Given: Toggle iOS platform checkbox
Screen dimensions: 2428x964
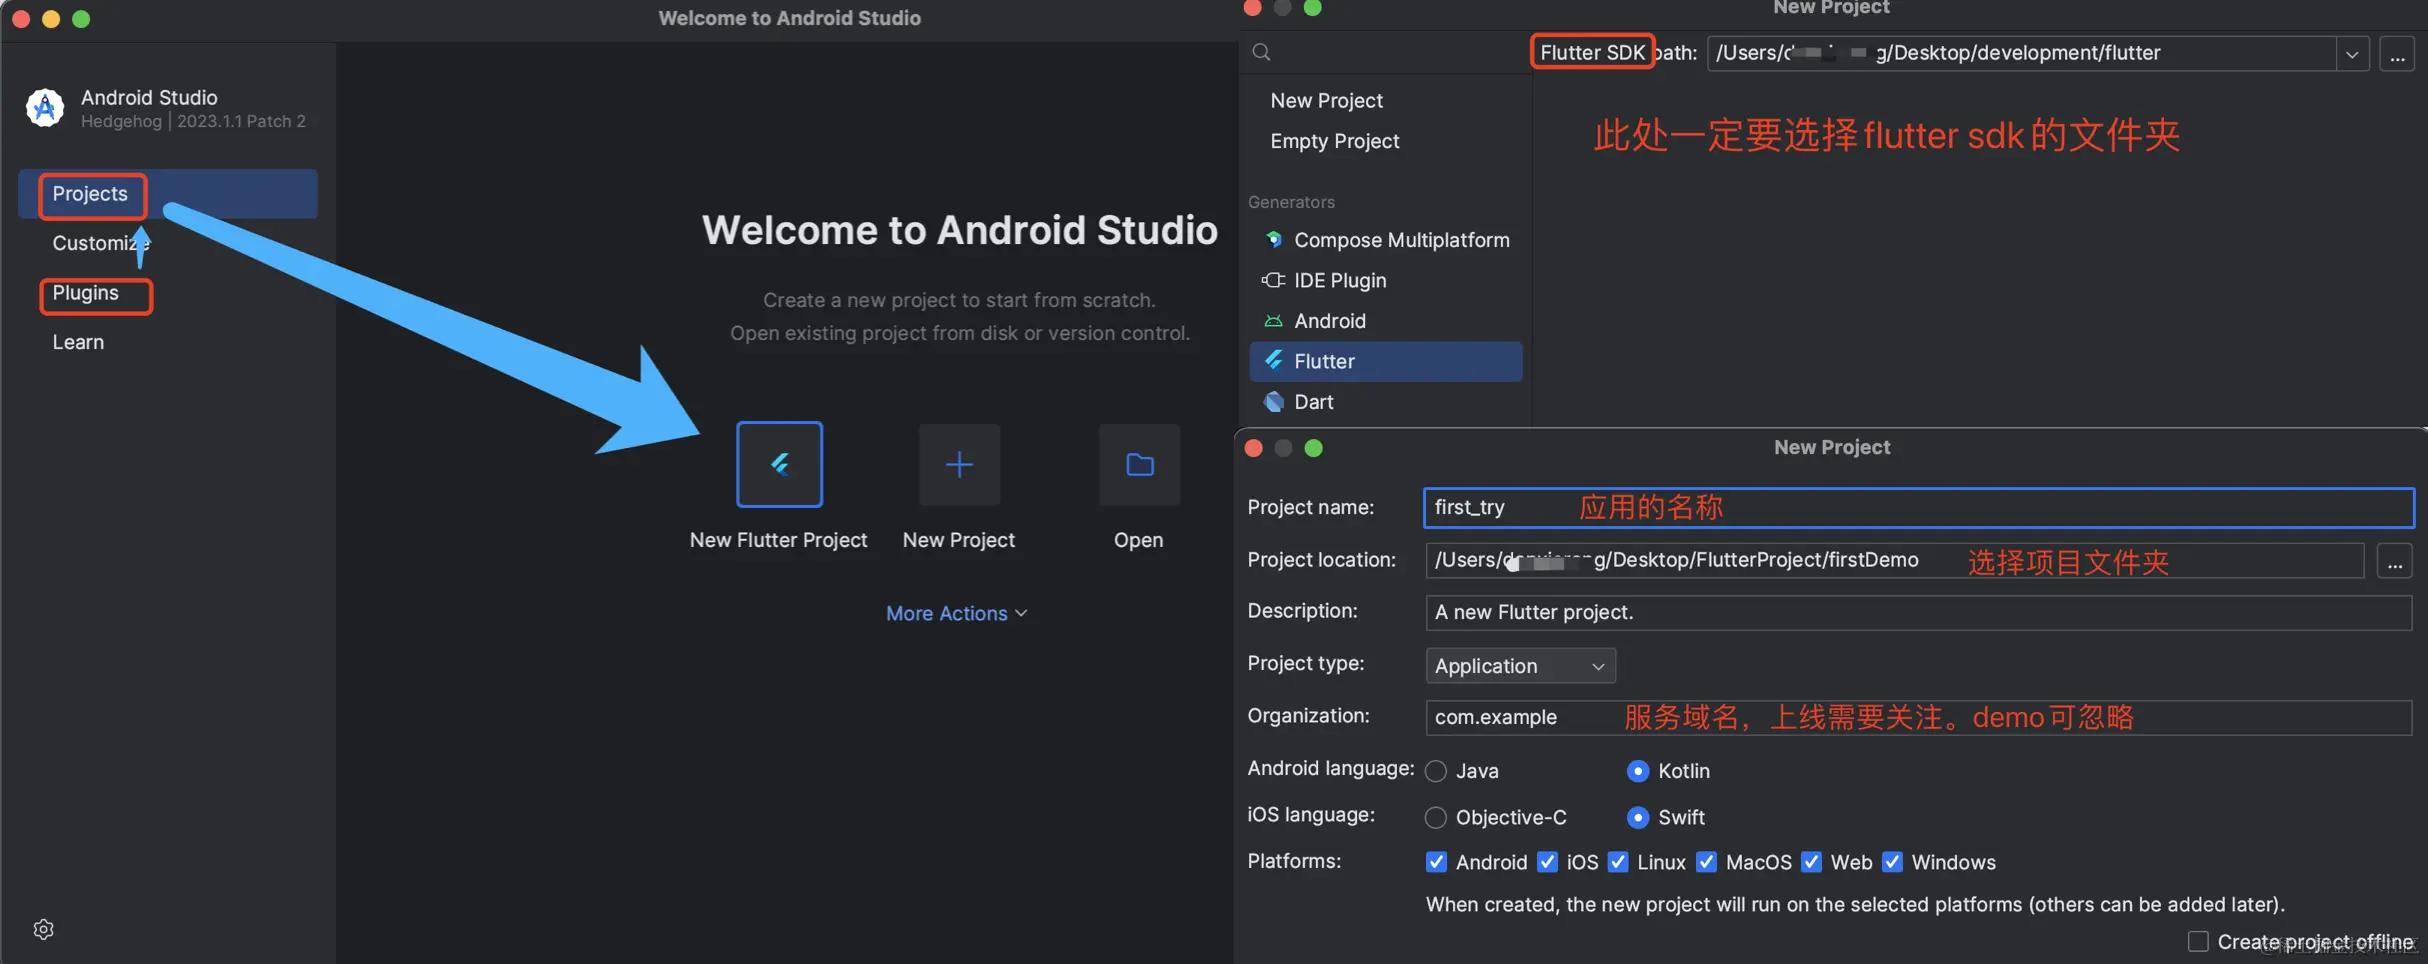Looking at the screenshot, I should pyautogui.click(x=1547, y=862).
